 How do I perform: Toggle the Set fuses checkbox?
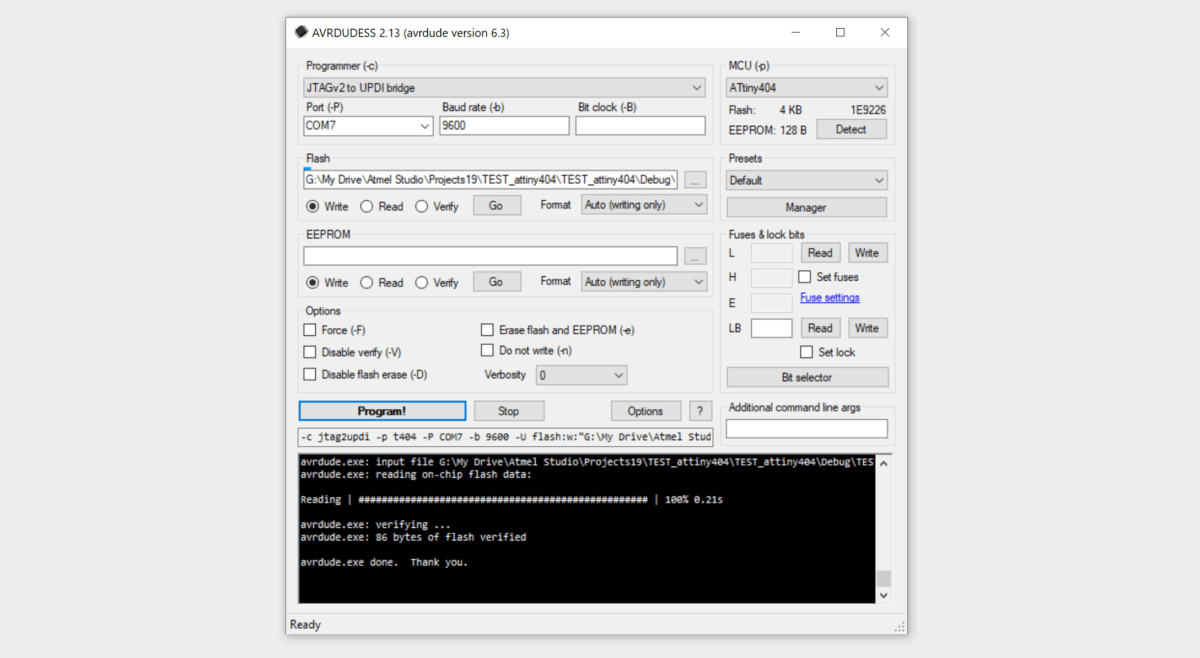(x=805, y=277)
